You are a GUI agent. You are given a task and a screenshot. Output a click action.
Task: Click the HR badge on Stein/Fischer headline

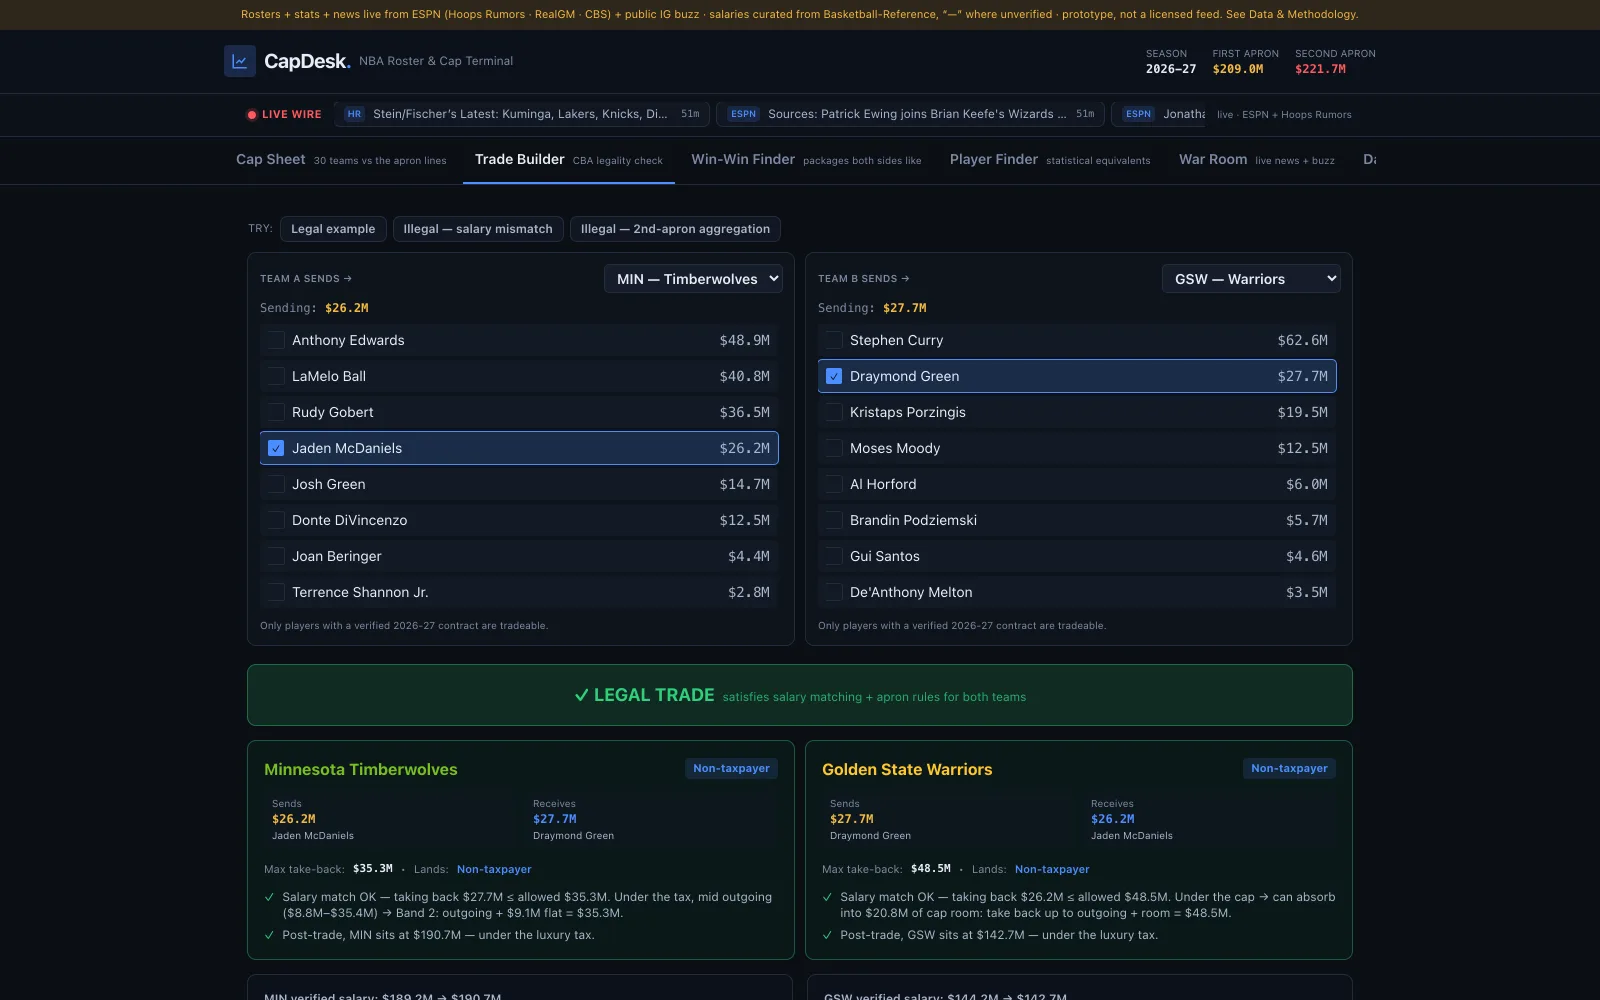[x=354, y=114]
